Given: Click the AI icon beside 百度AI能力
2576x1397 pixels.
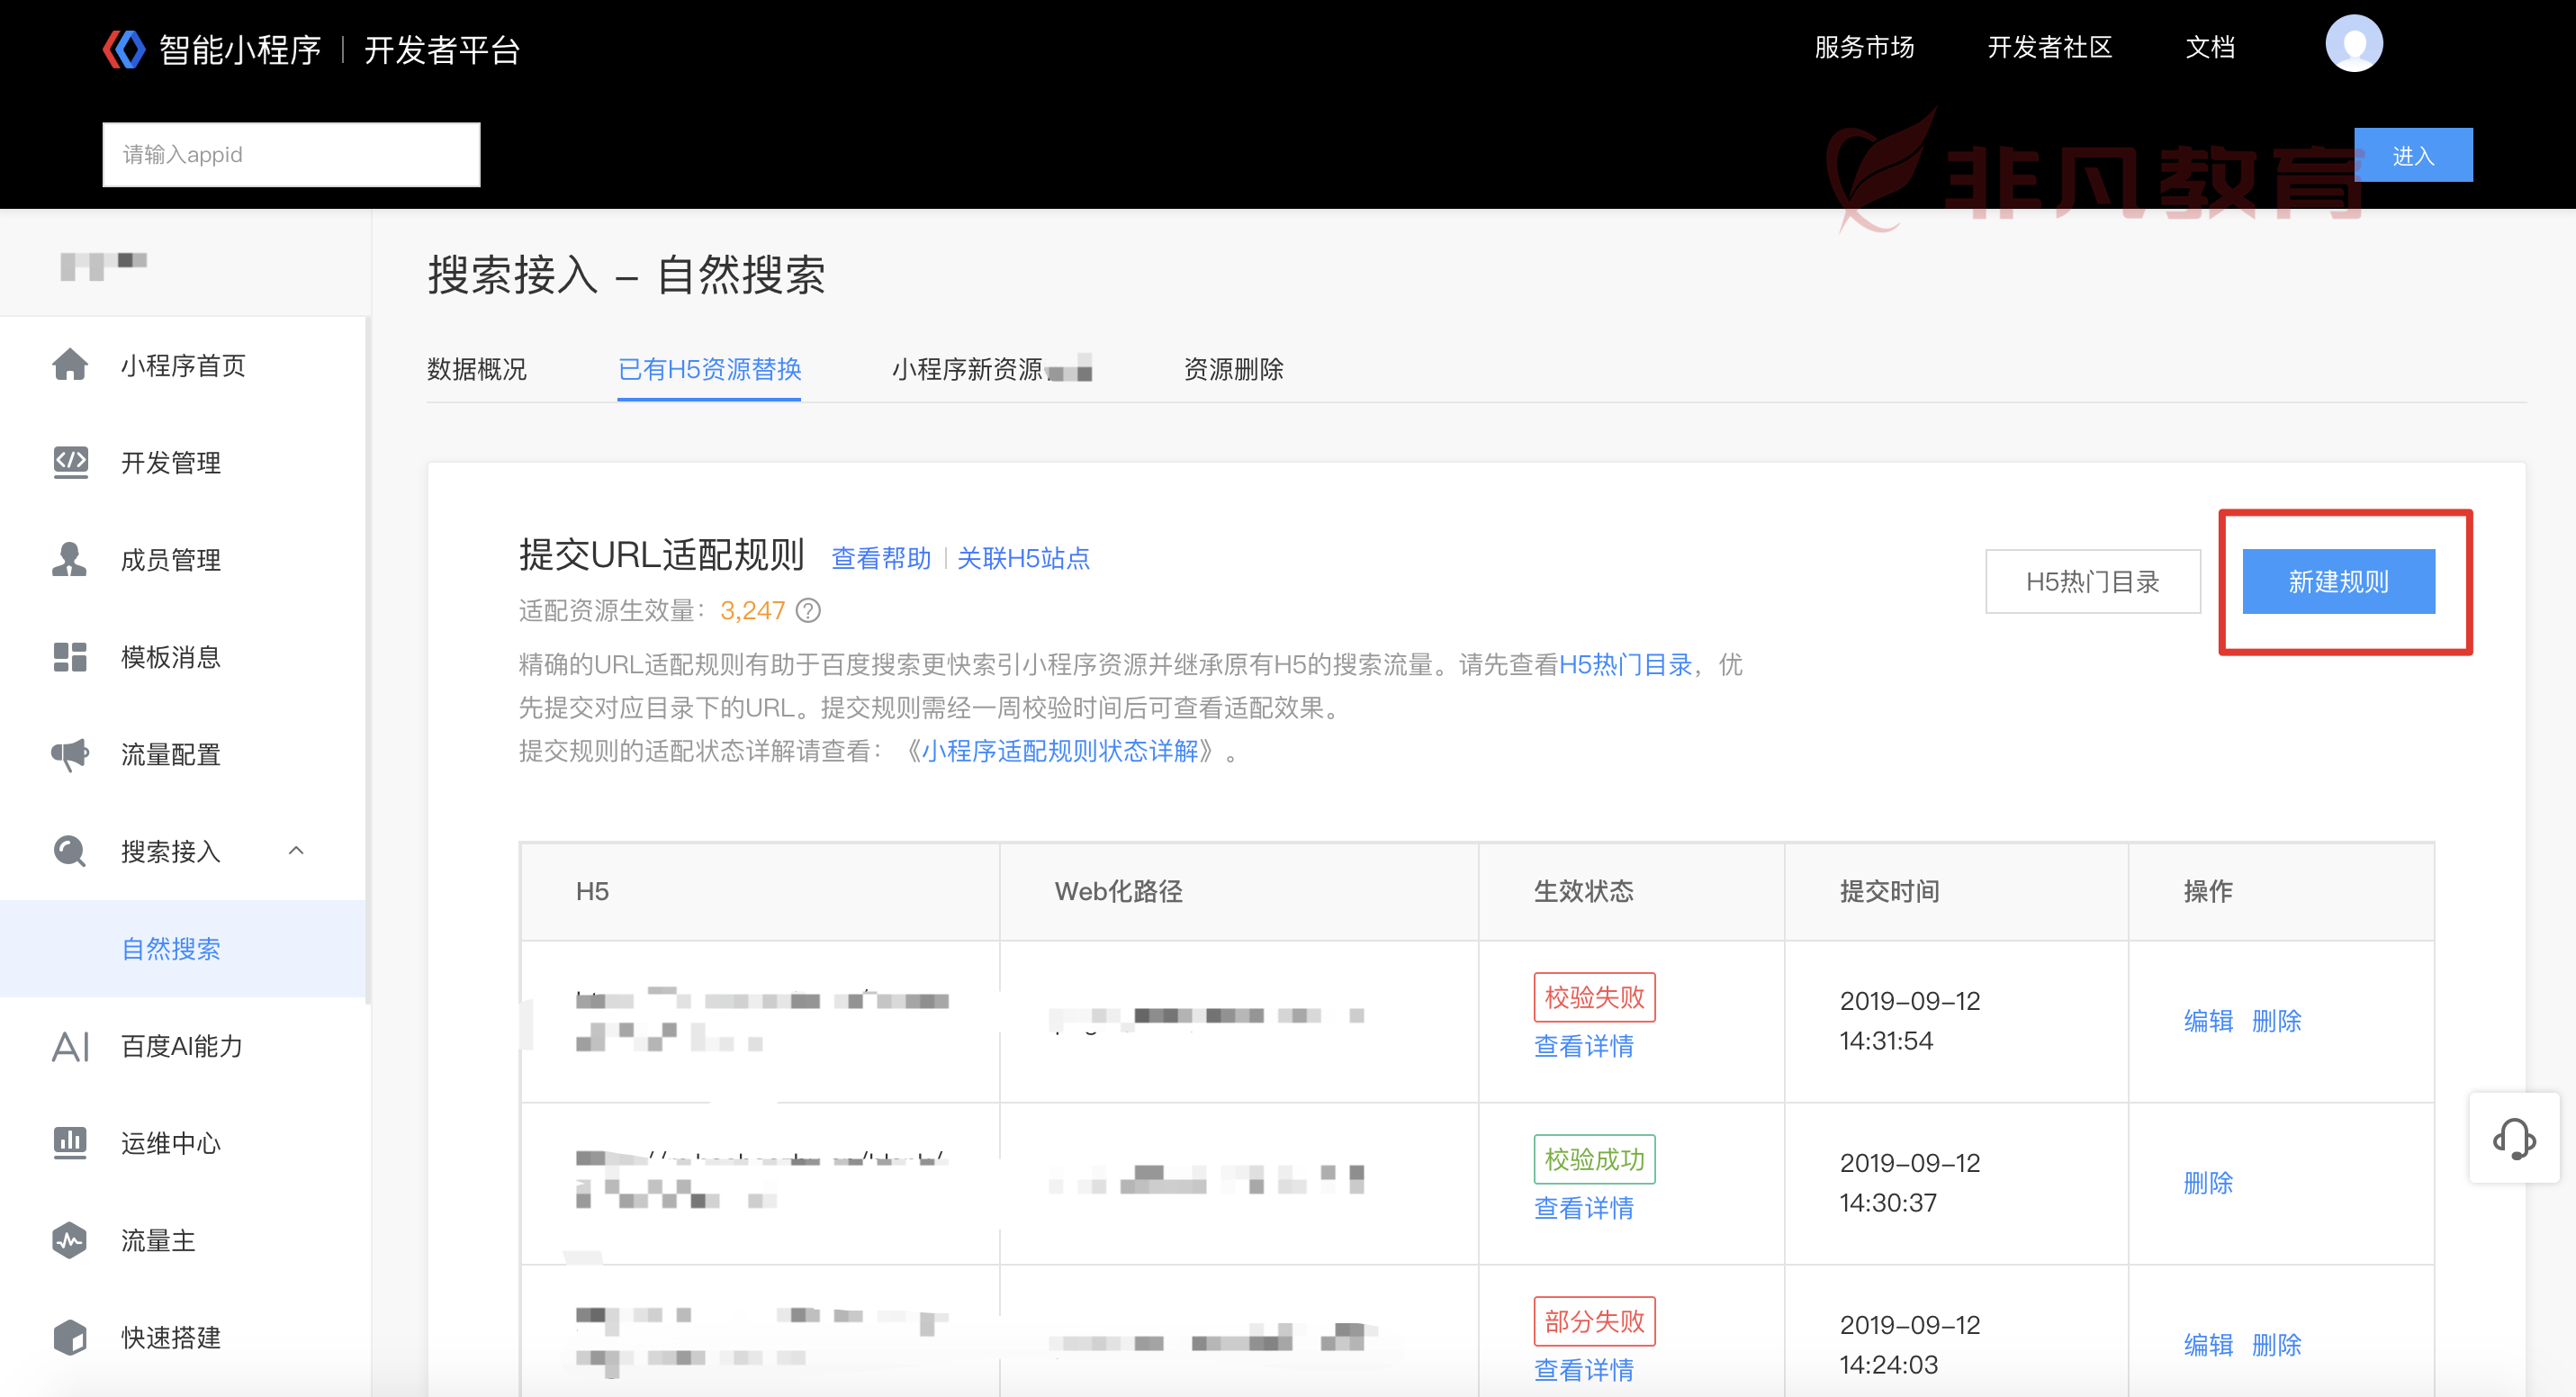Looking at the screenshot, I should click(70, 1046).
